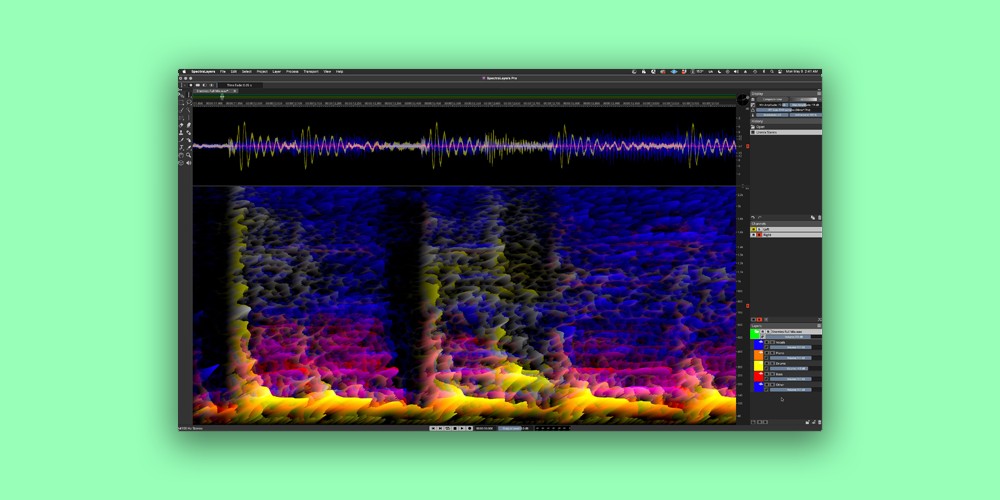
Task: Open the Help menu
Action: point(339,71)
